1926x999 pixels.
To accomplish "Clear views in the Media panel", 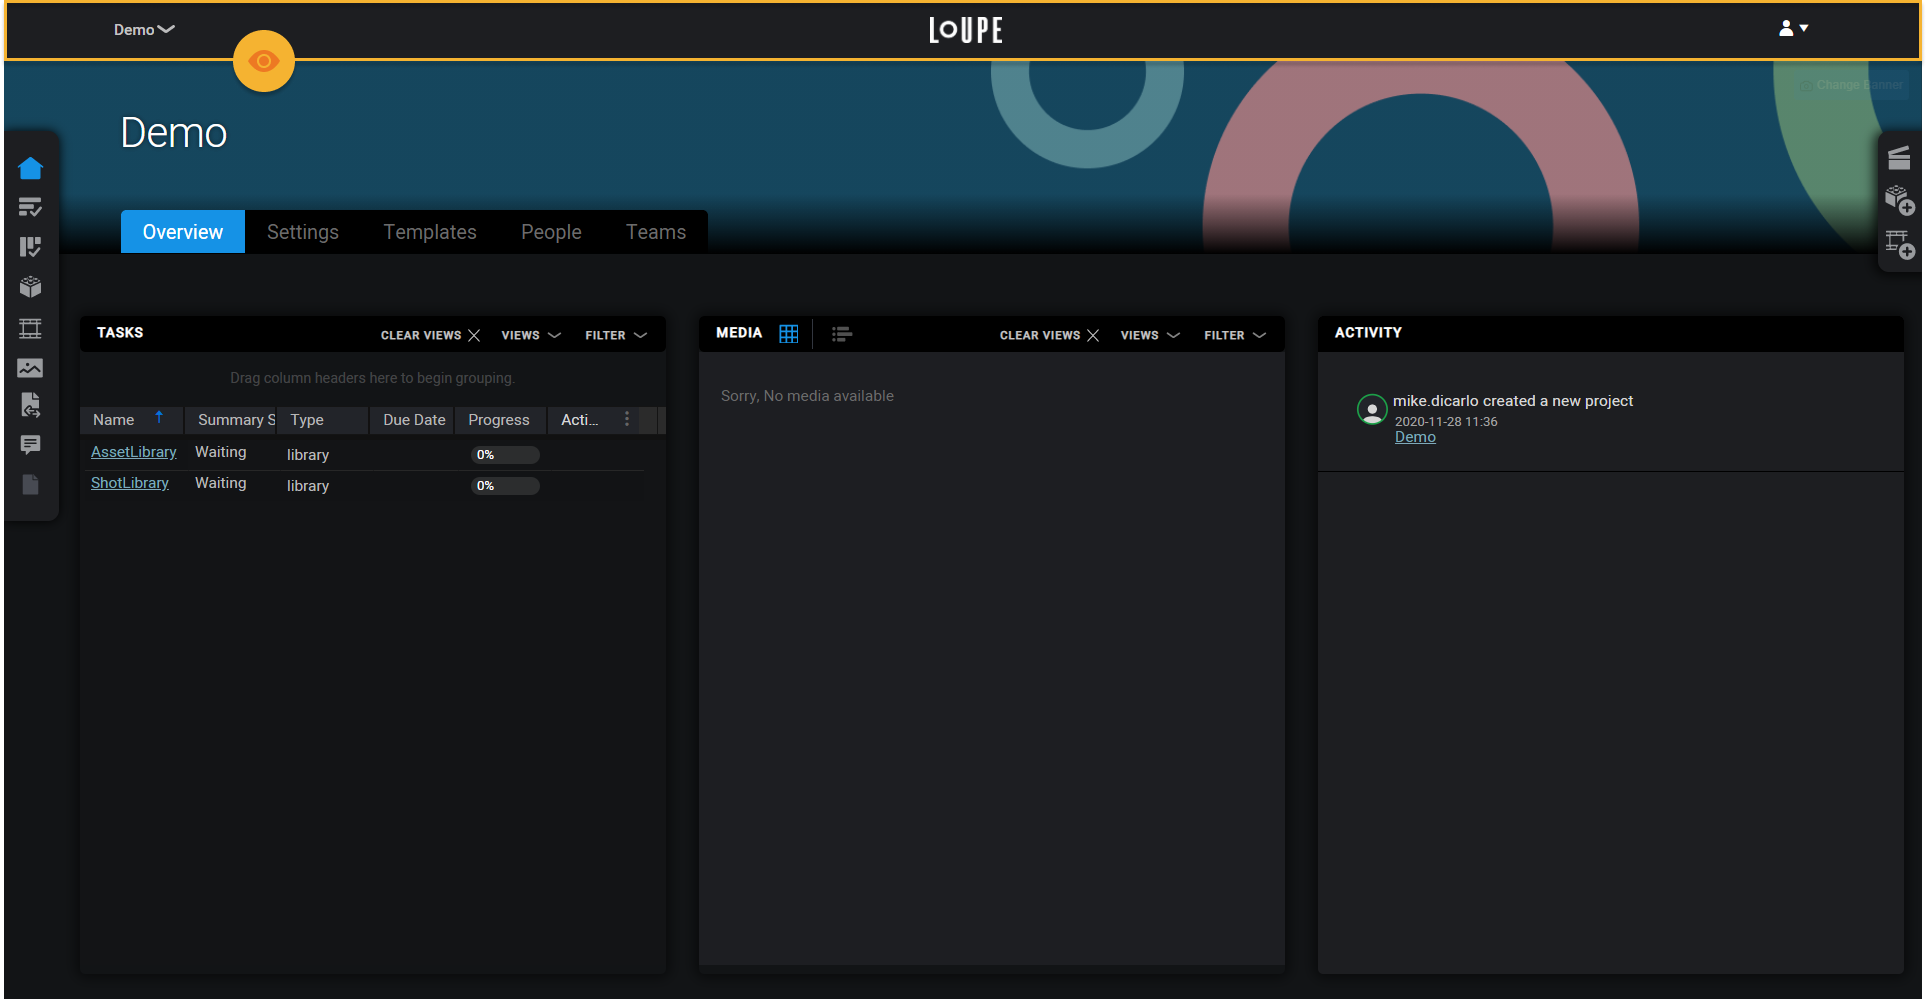I will click(1049, 335).
